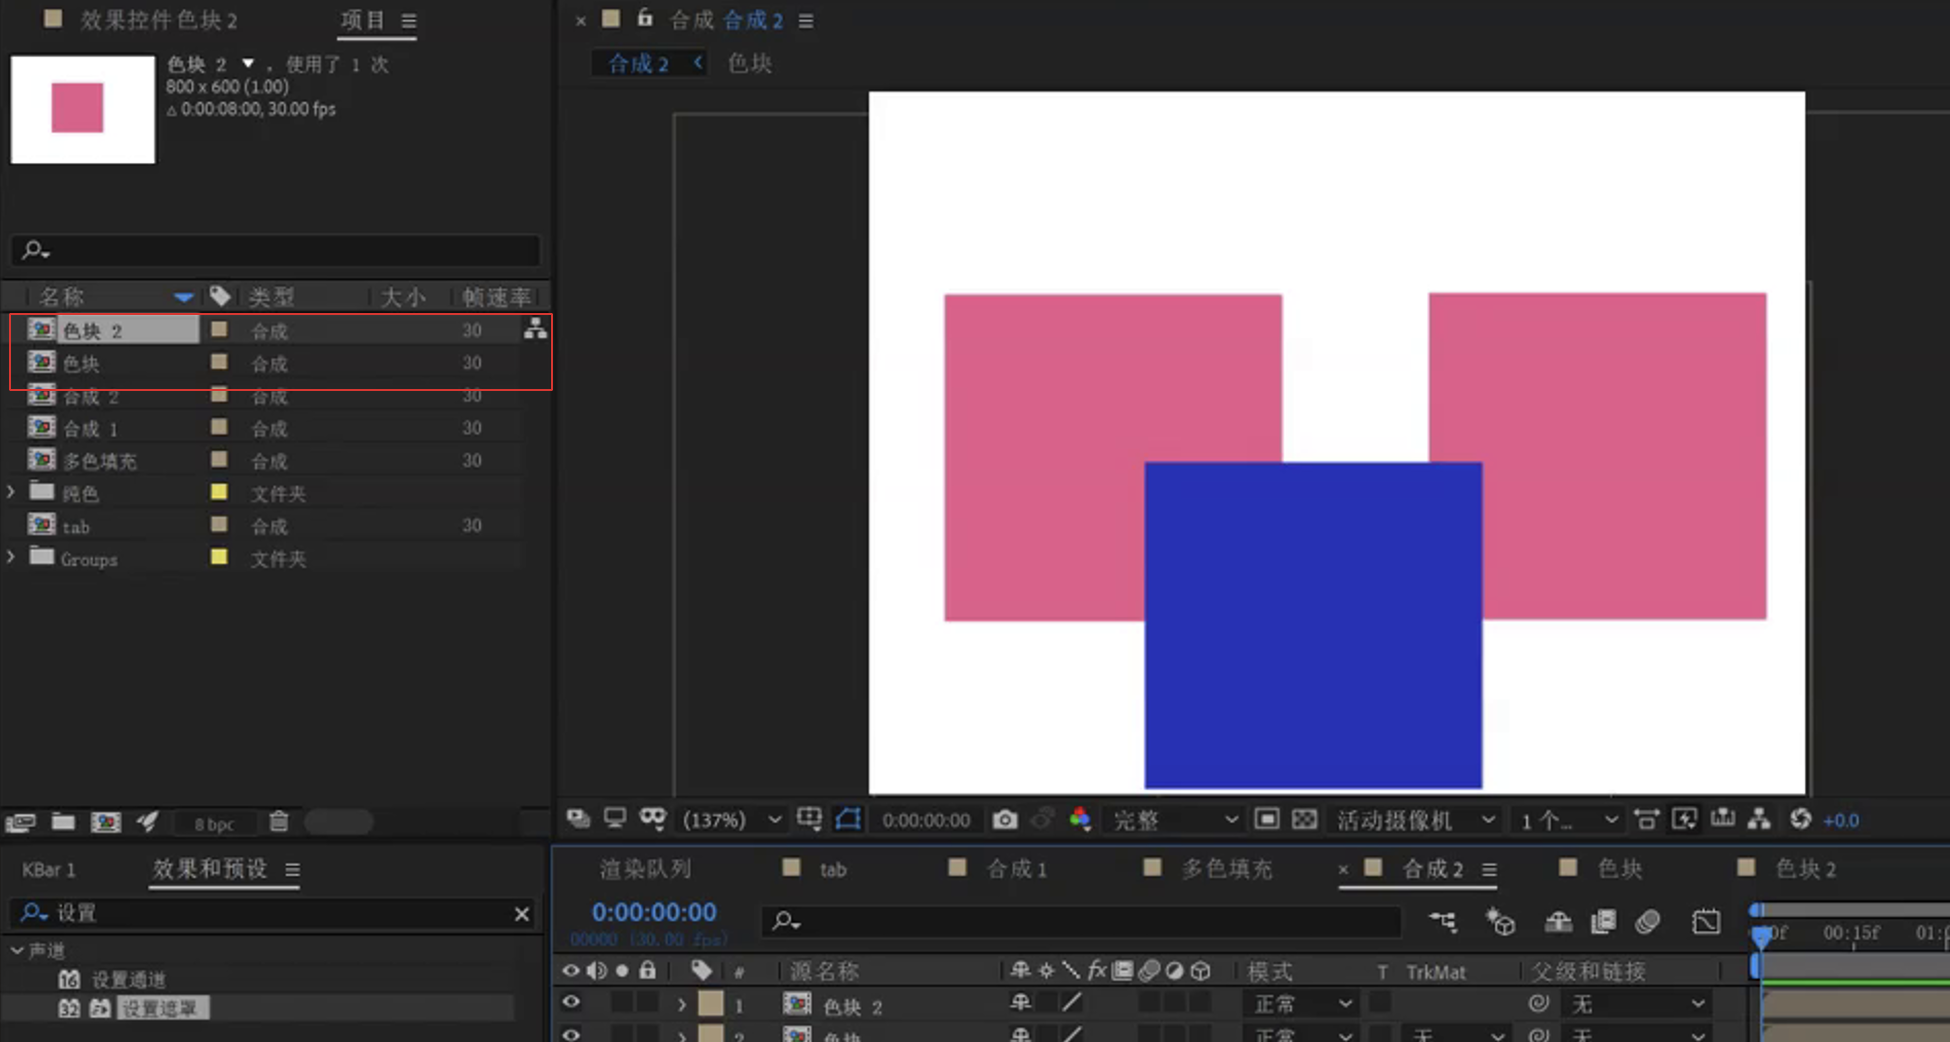Toggle the fast previews region icon
The width and height of the screenshot is (1950, 1042).
1267,820
